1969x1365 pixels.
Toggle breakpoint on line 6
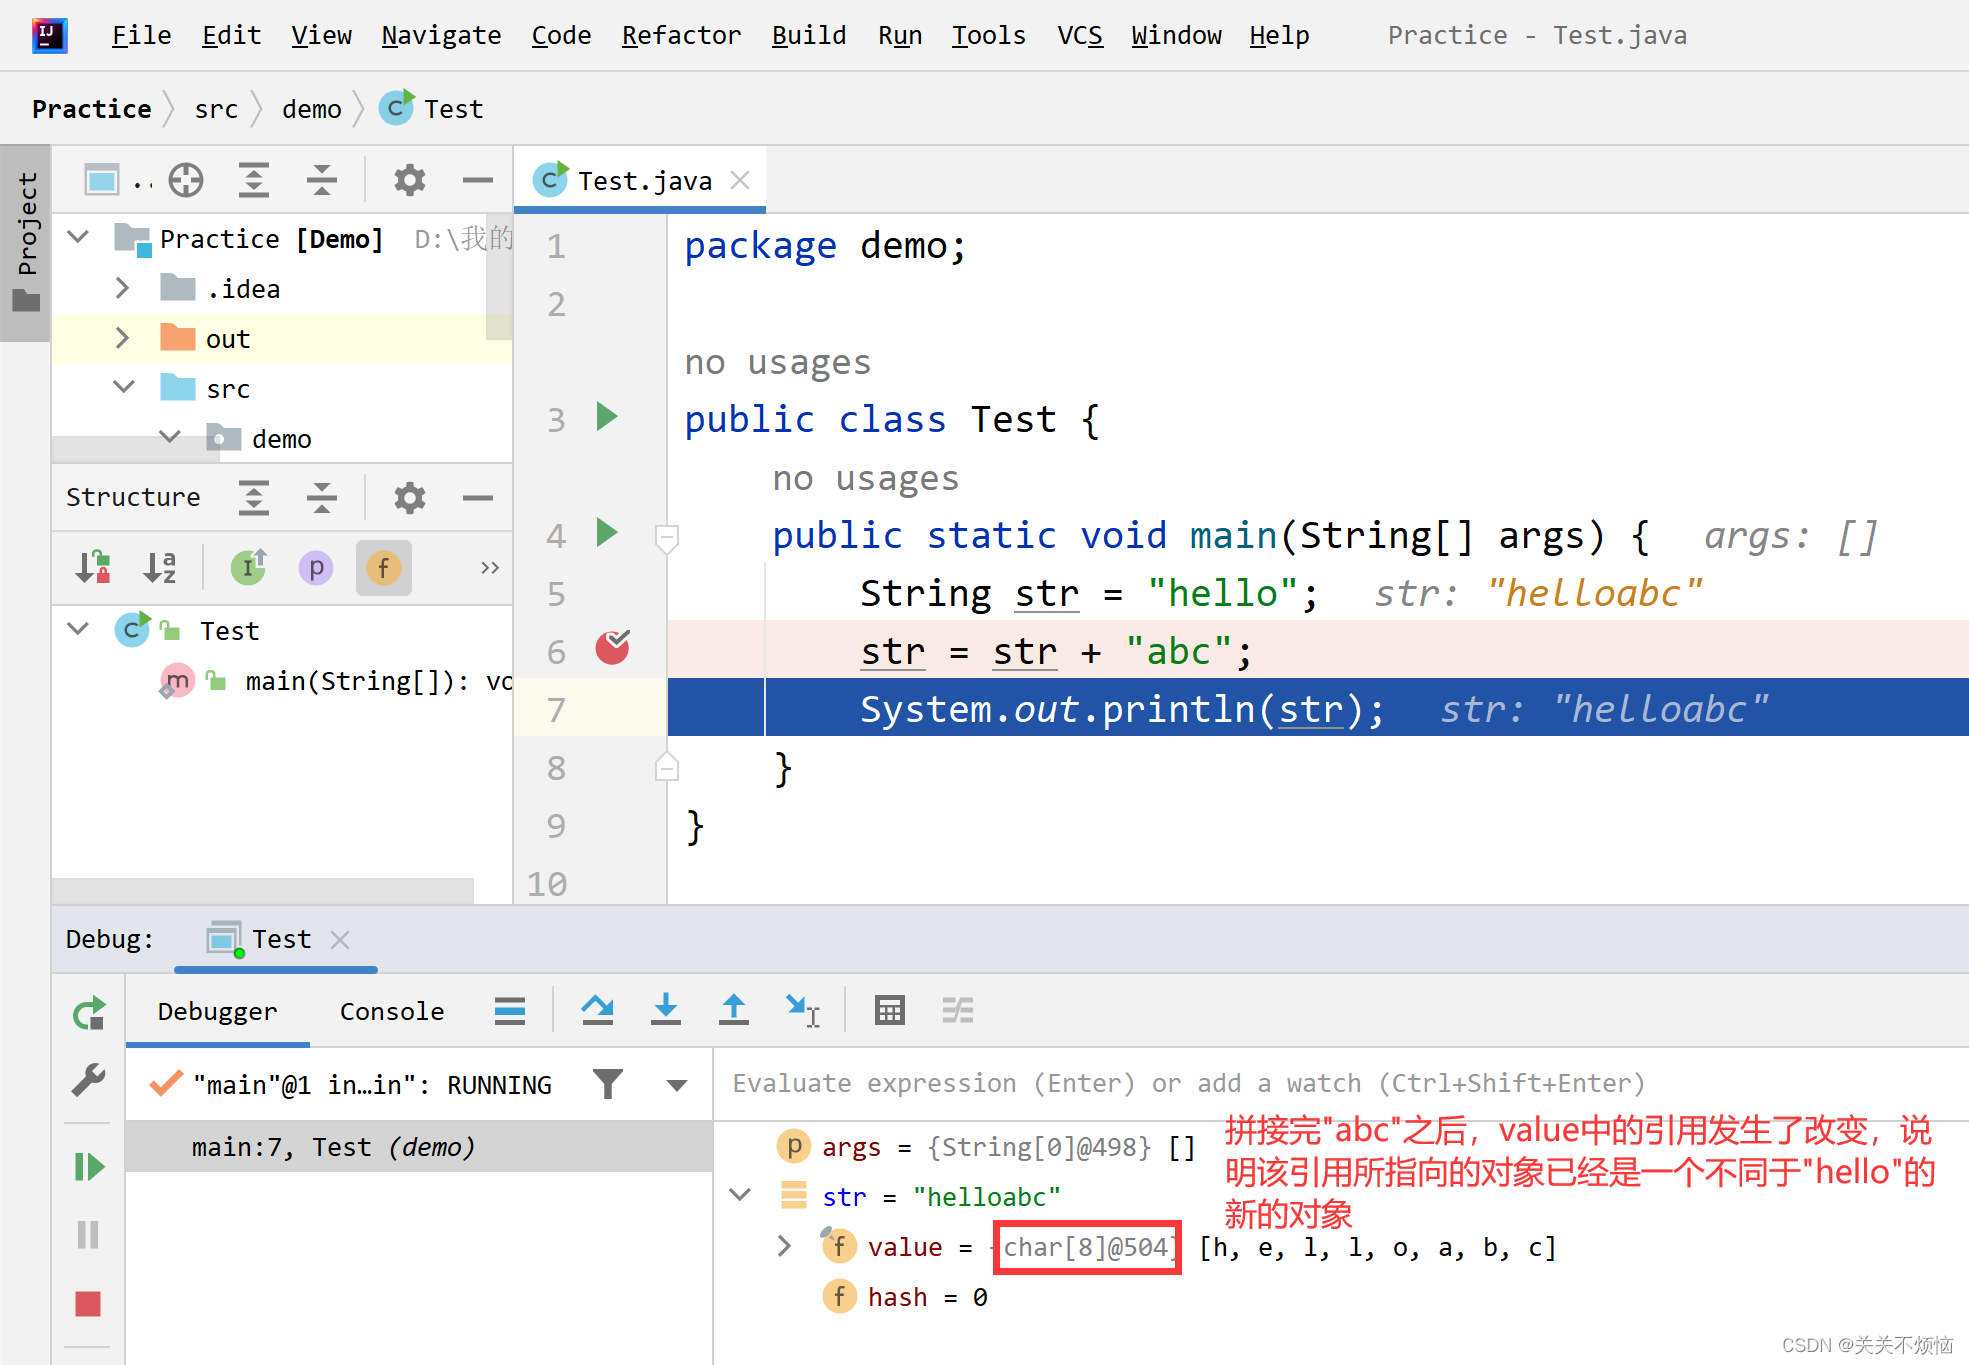click(612, 649)
